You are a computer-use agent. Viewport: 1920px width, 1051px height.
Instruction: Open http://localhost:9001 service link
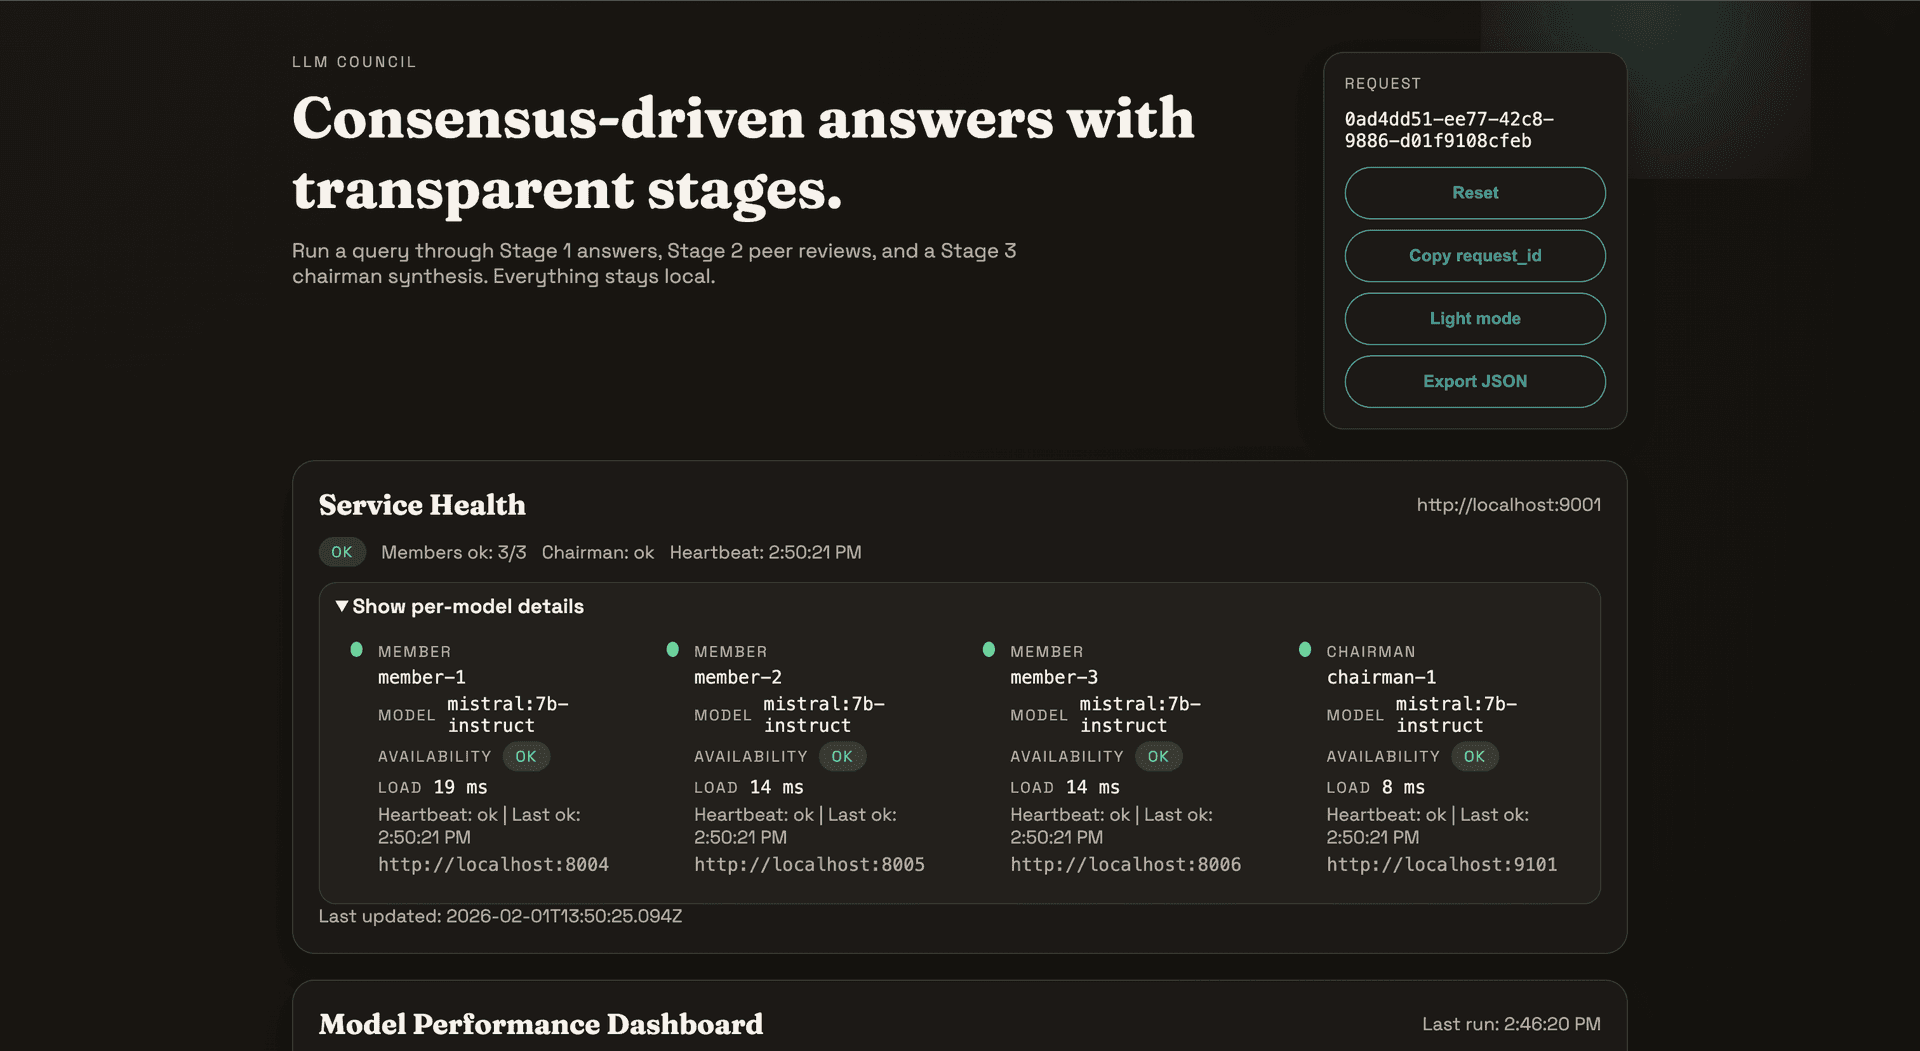point(1508,504)
